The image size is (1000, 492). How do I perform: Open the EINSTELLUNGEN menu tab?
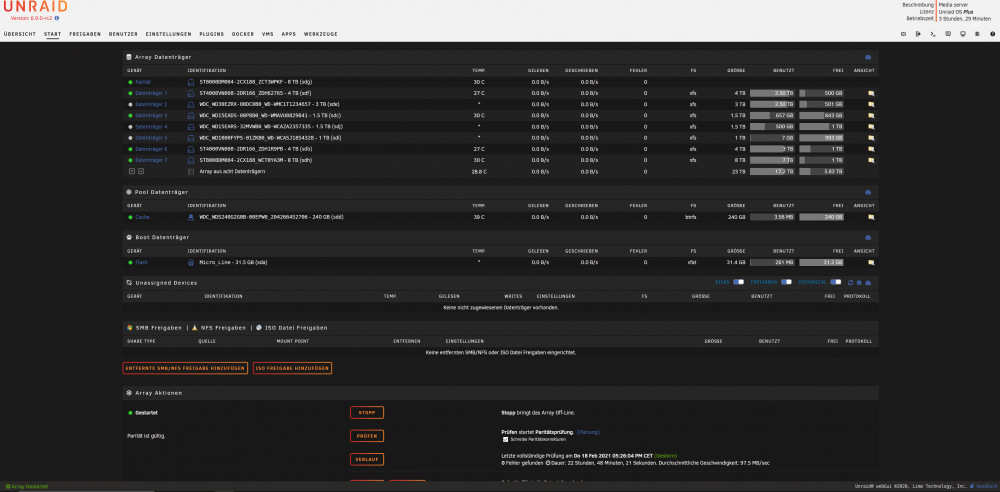click(x=168, y=34)
